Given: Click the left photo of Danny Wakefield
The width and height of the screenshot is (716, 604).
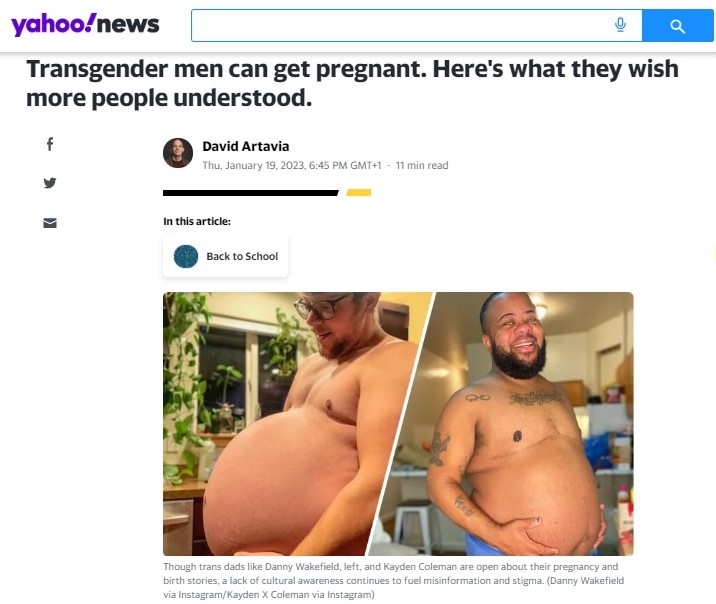Looking at the screenshot, I should coord(283,424).
